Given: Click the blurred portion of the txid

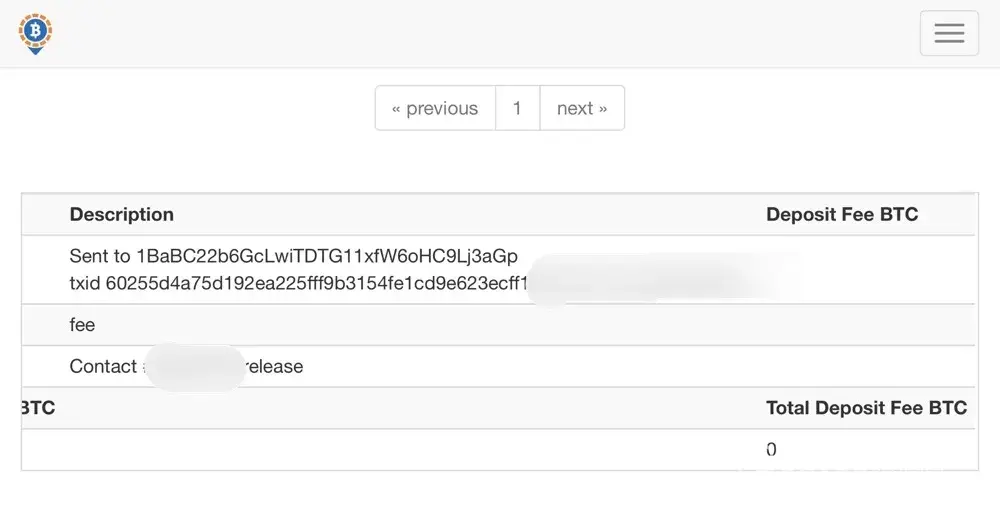Looking at the screenshot, I should [660, 280].
